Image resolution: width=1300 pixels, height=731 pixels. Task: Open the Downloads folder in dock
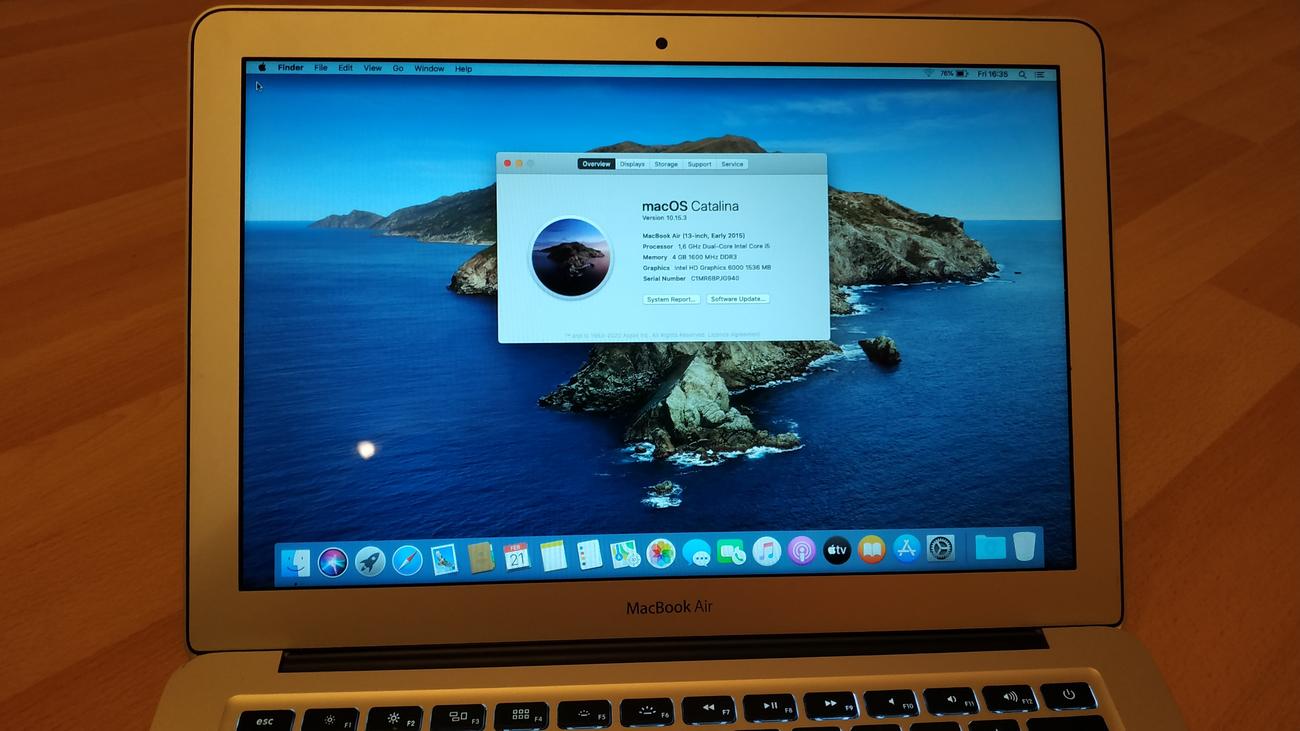(990, 546)
